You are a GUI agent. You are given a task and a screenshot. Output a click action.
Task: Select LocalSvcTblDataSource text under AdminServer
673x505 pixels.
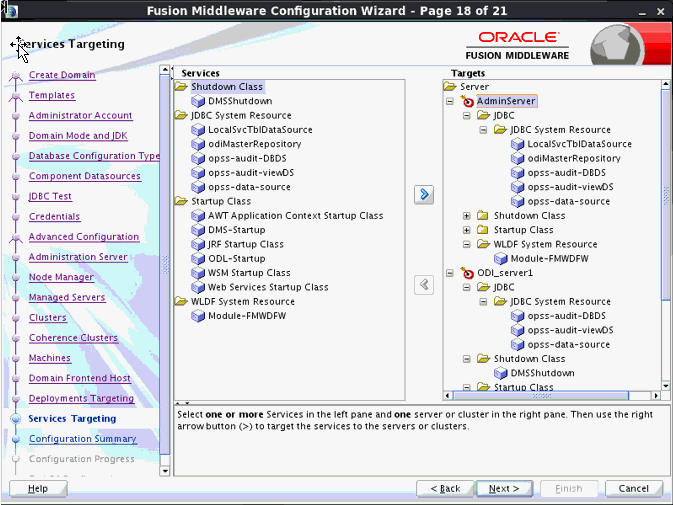pos(579,144)
